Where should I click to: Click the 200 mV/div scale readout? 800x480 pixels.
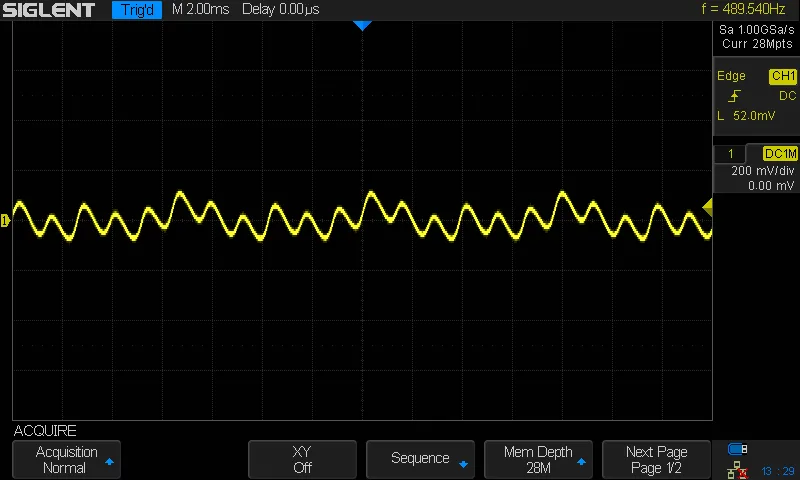pos(763,171)
